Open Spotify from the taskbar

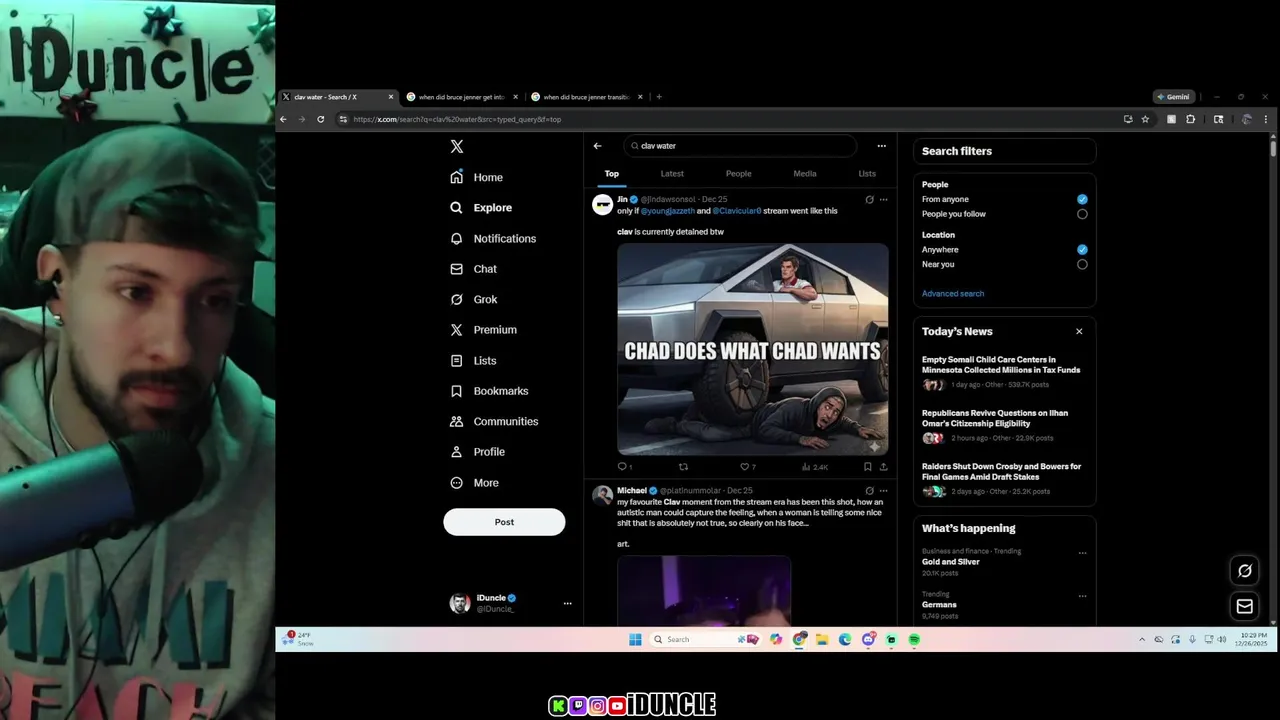(915, 640)
